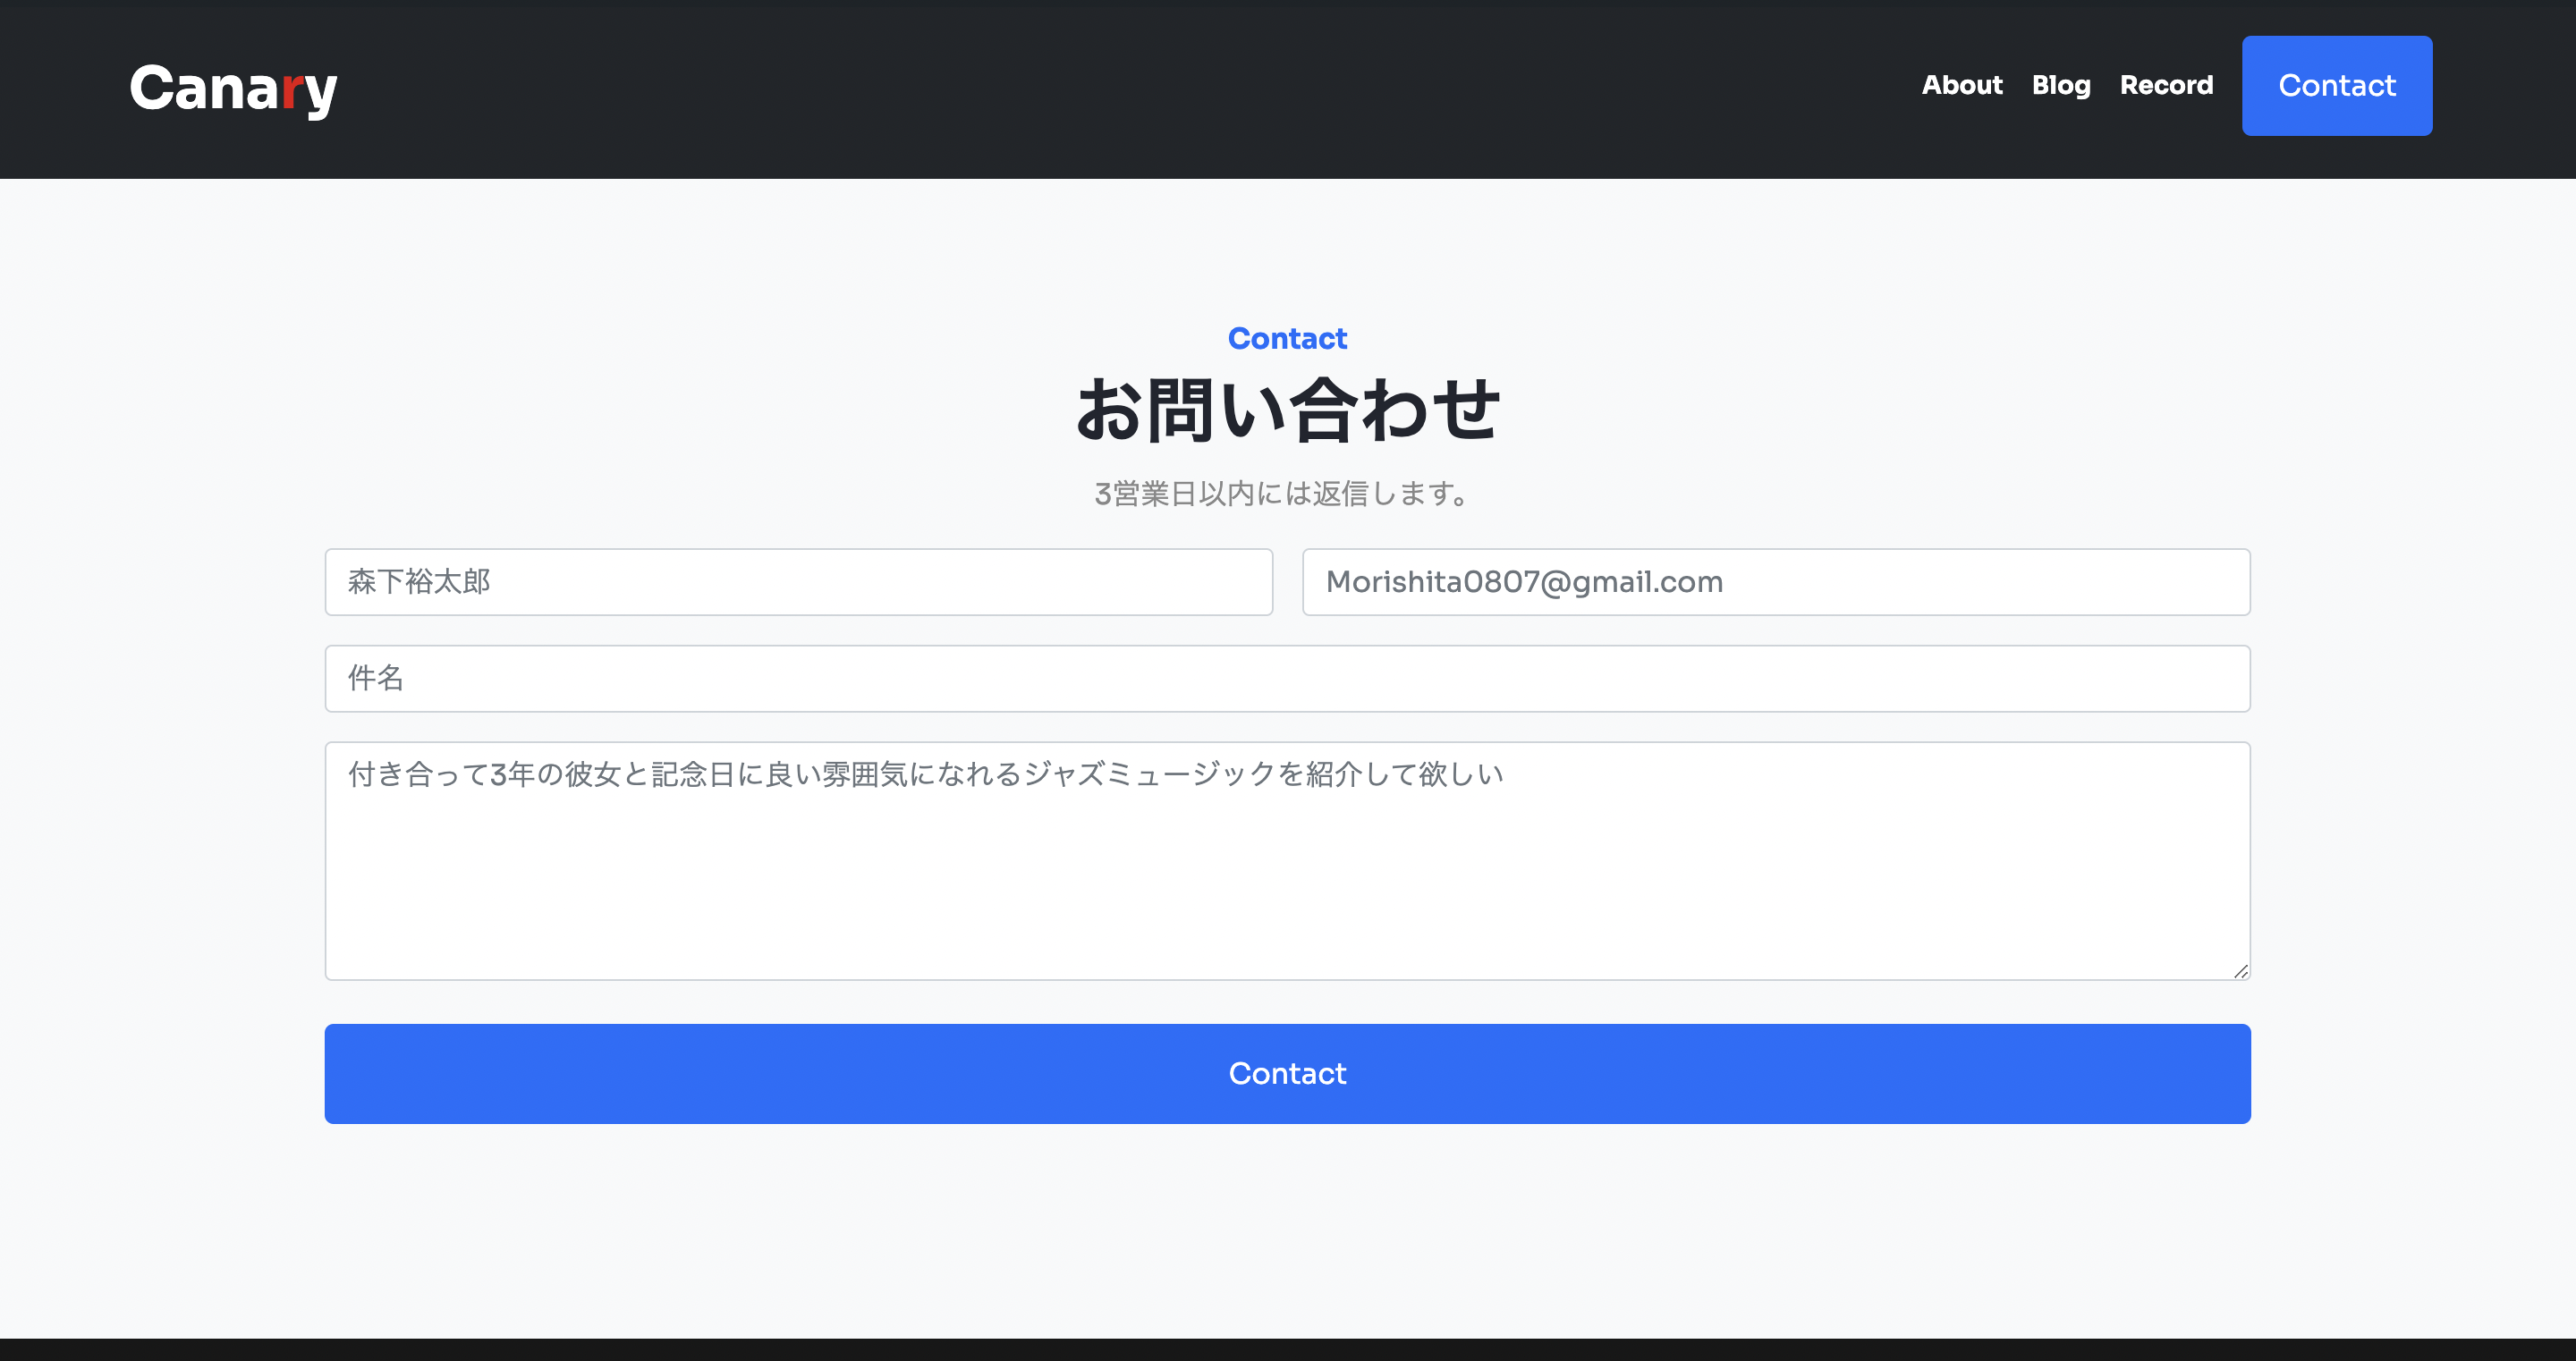Click the blue Contact label above heading

coord(1288,339)
